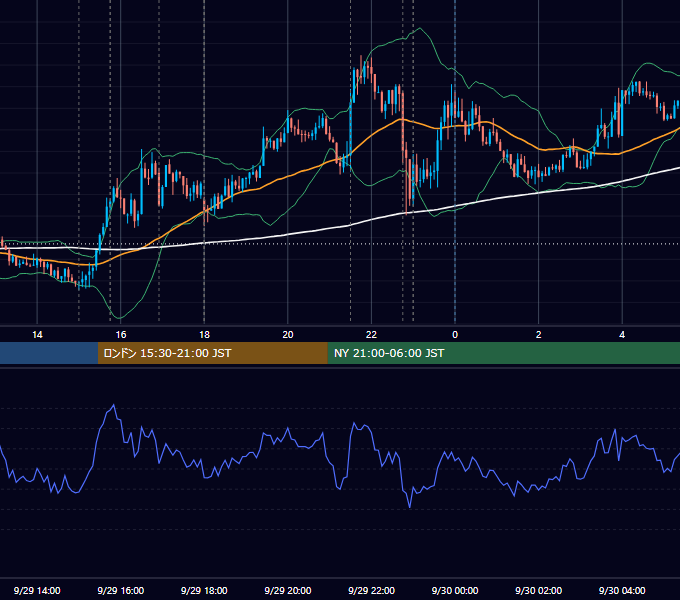Click the hour label 2 on price chart axis
Viewport: 680px width, 600px height.
(x=539, y=335)
